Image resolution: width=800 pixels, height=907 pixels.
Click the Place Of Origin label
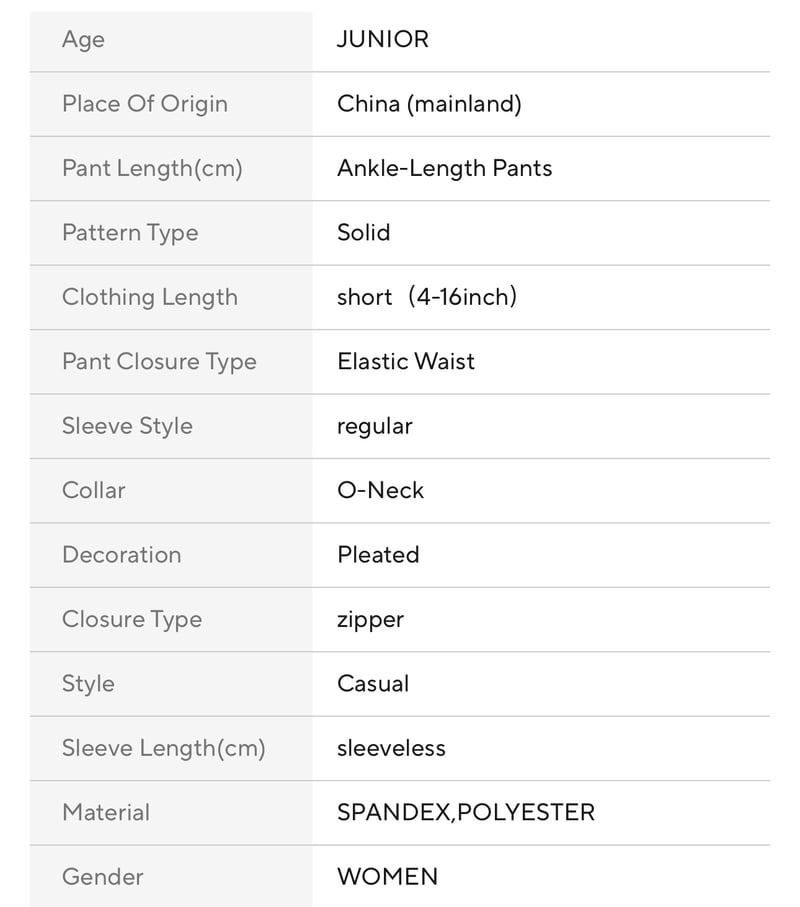coord(145,104)
